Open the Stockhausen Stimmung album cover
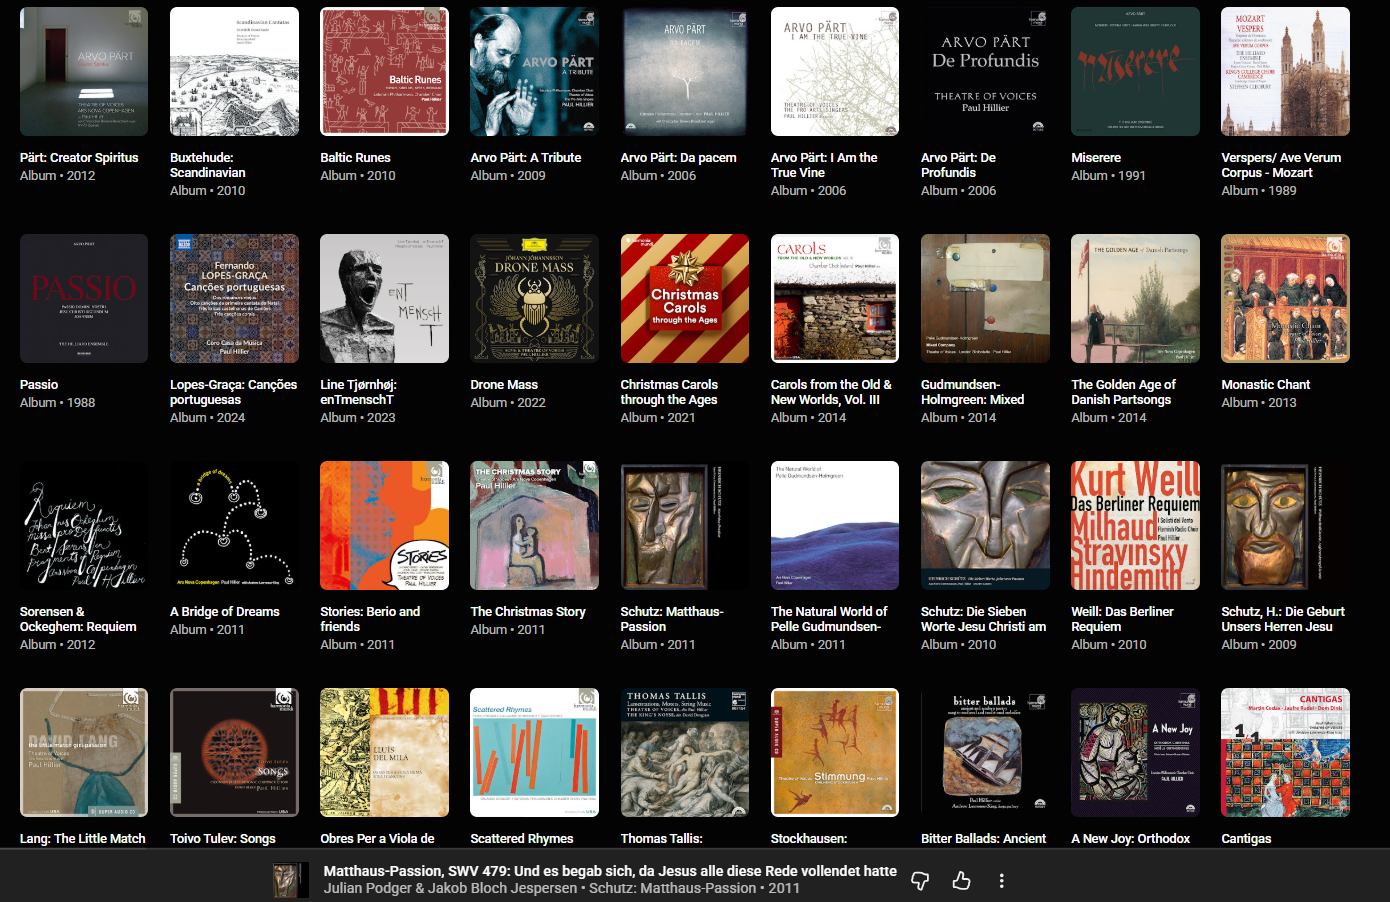Screen dimensions: 1390x902 835,753
